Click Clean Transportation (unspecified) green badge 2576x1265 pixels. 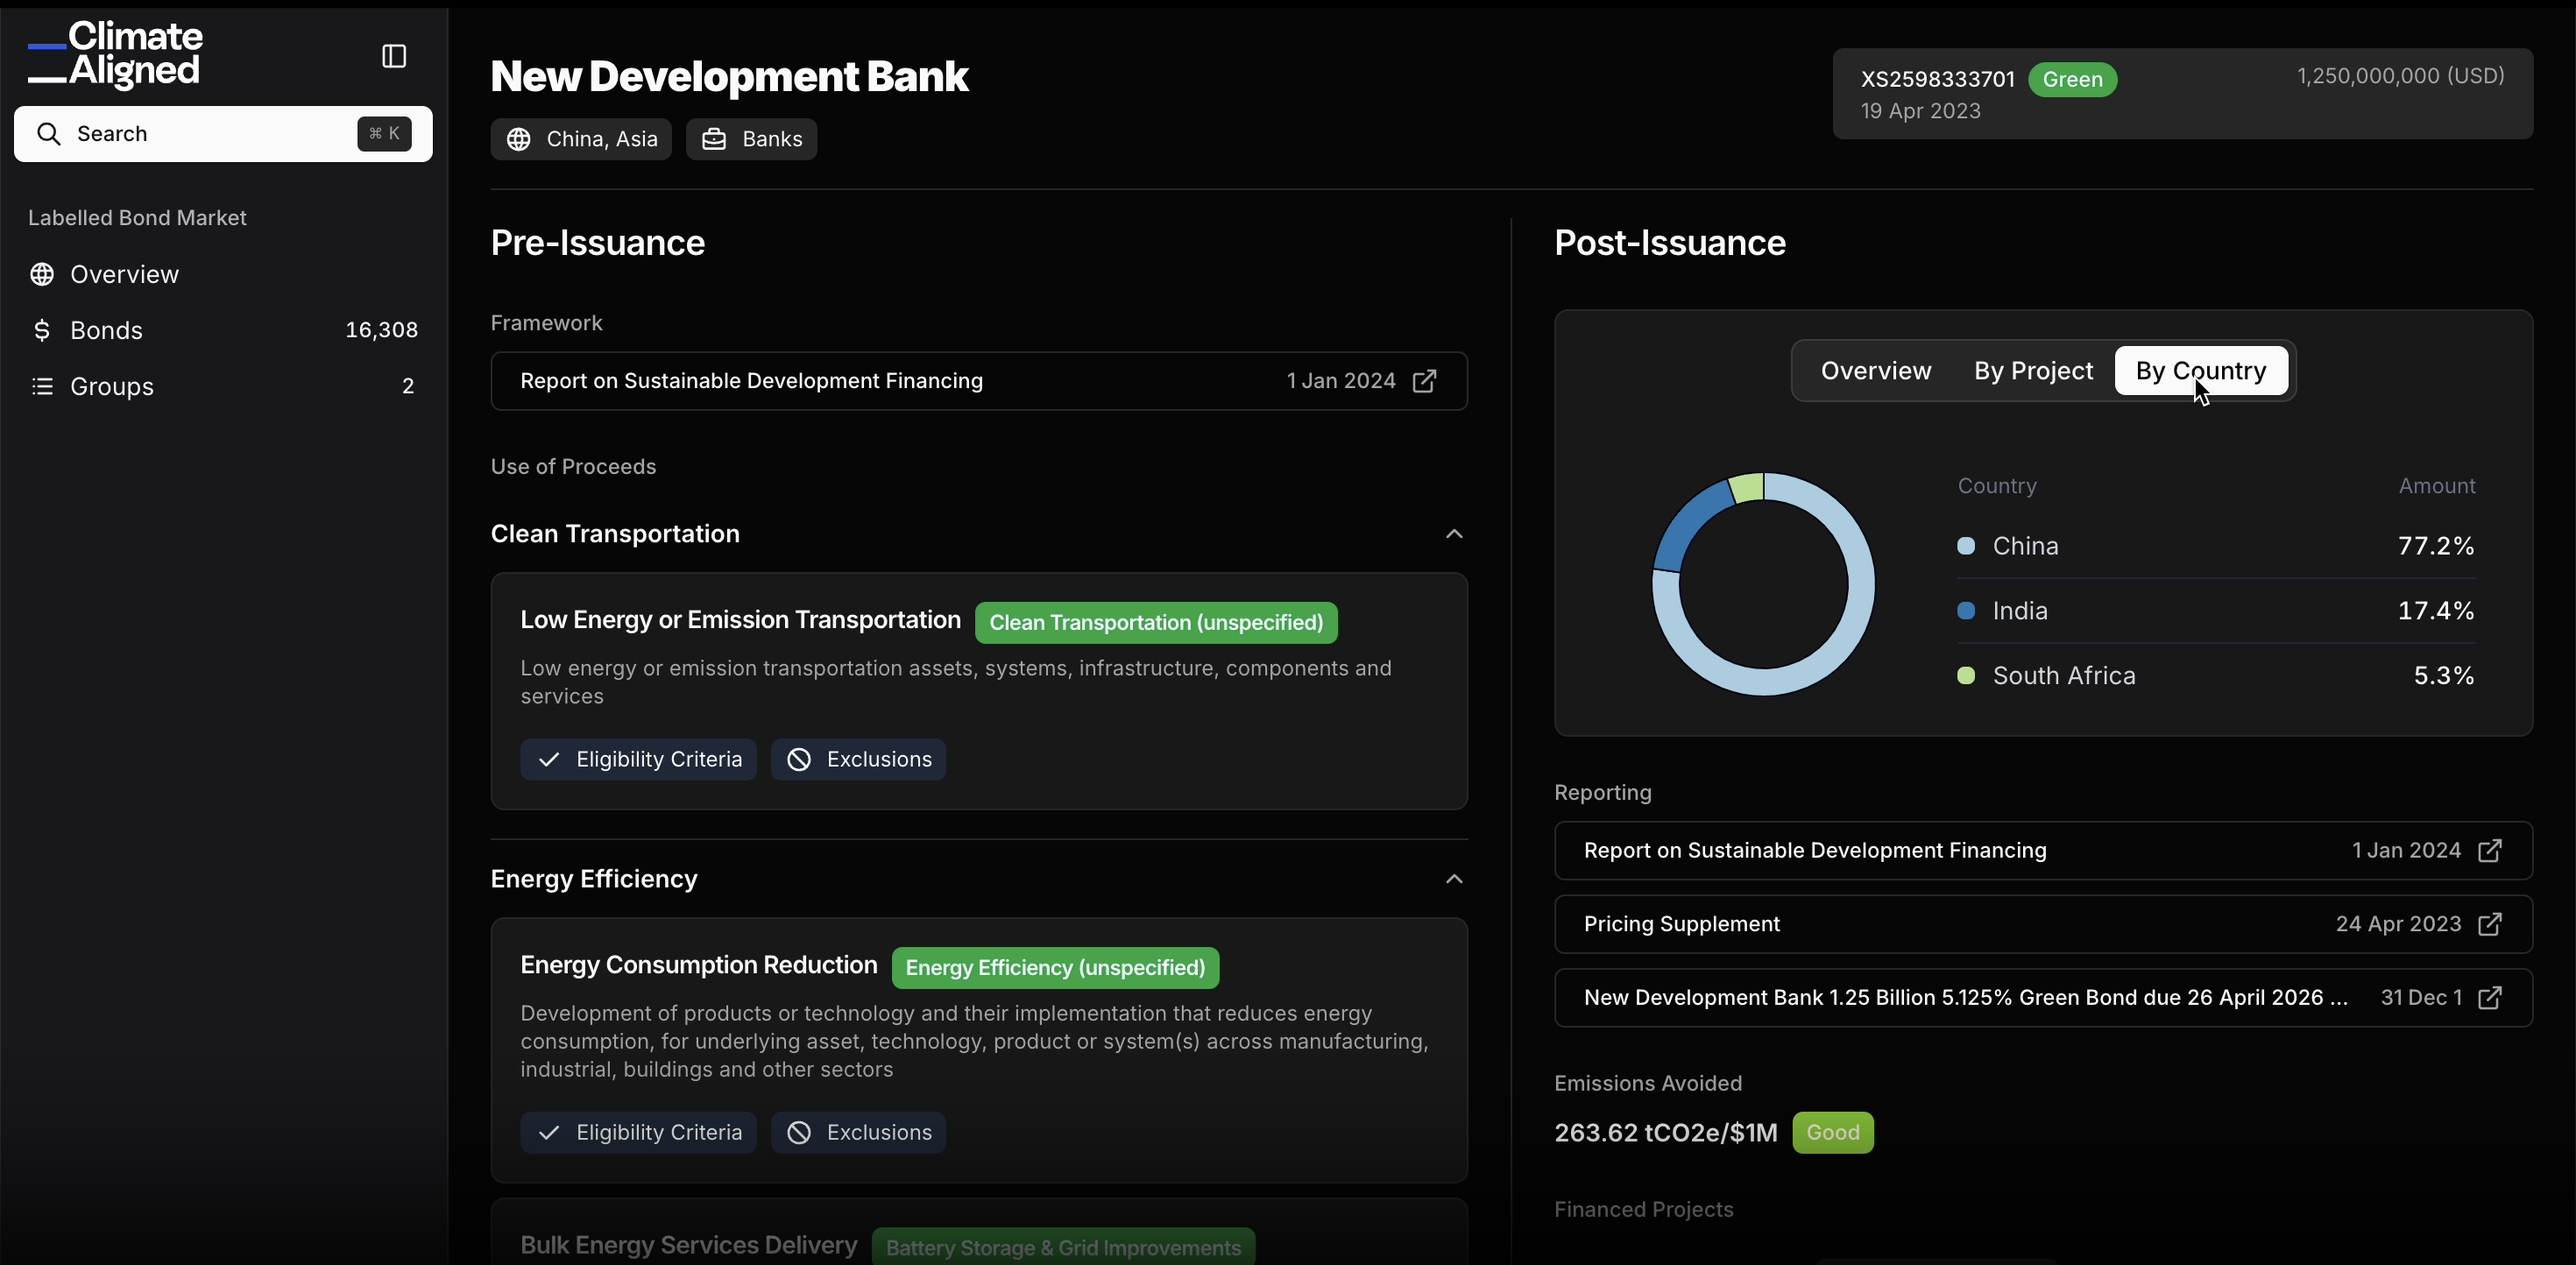point(1156,623)
